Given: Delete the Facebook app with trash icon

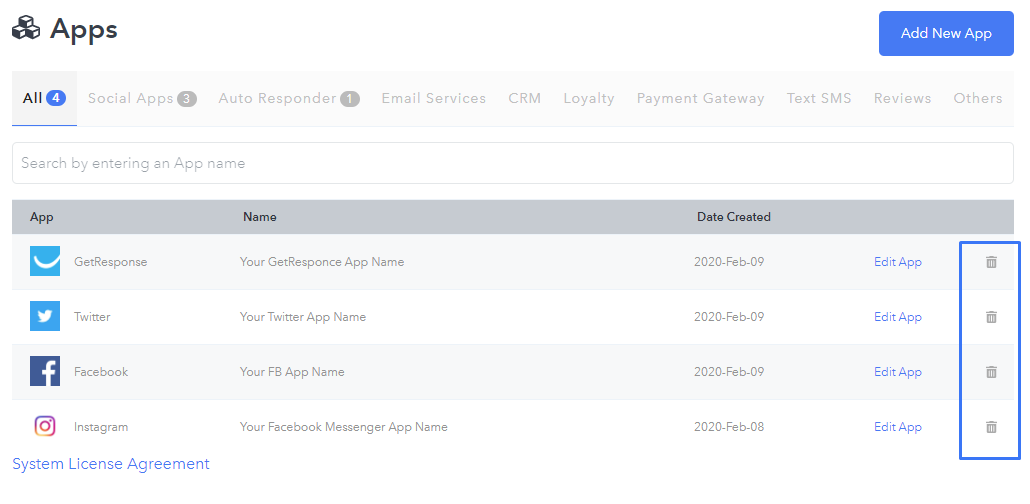Looking at the screenshot, I should [x=991, y=372].
